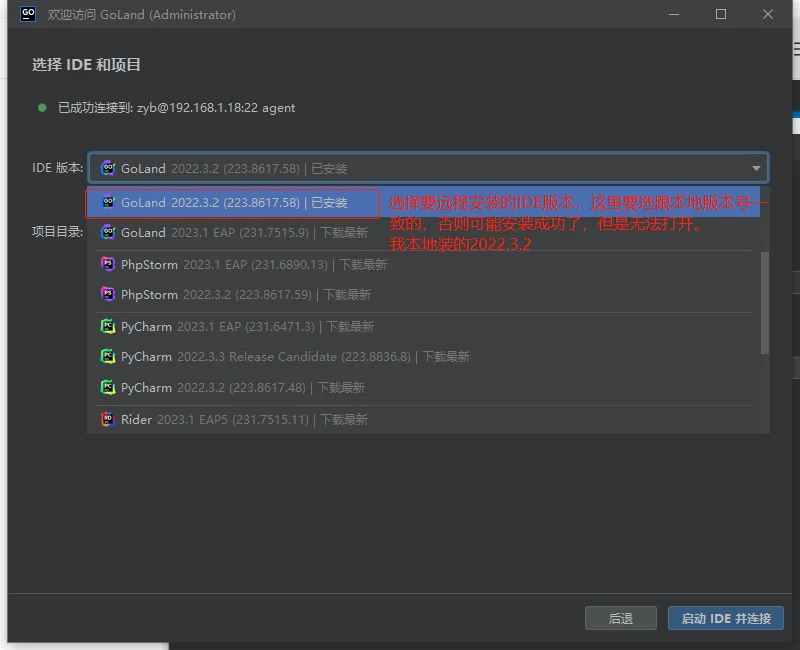Close the GoLand welcome window
This screenshot has width=800, height=650.
pos(767,14)
